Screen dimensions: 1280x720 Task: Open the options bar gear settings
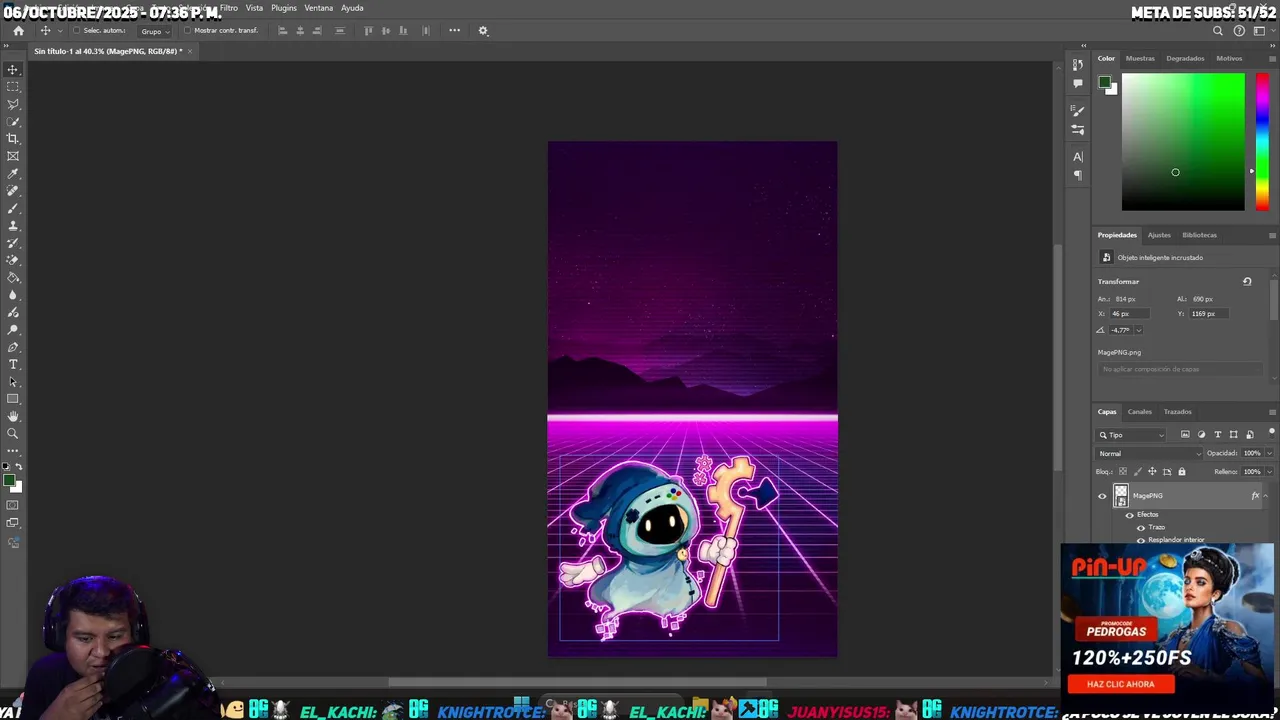point(483,30)
